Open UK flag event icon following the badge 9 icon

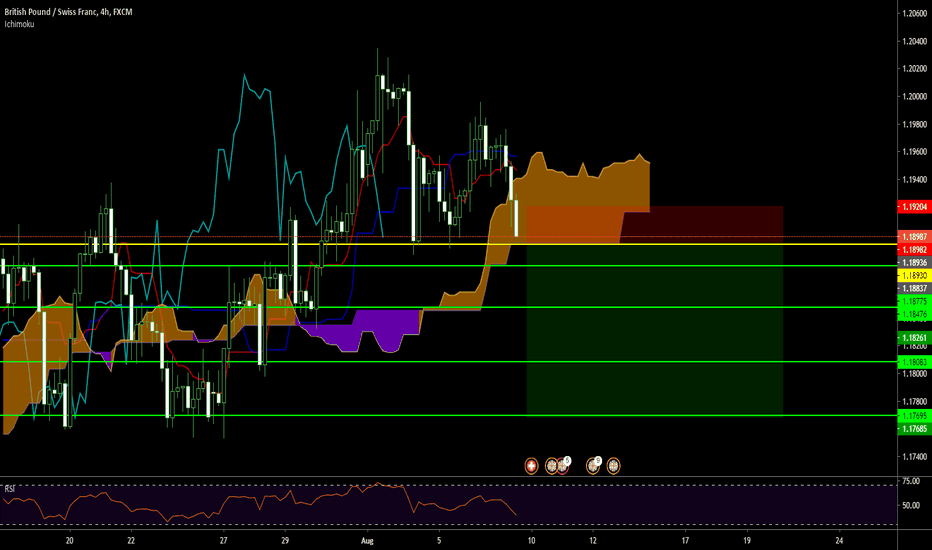point(613,466)
